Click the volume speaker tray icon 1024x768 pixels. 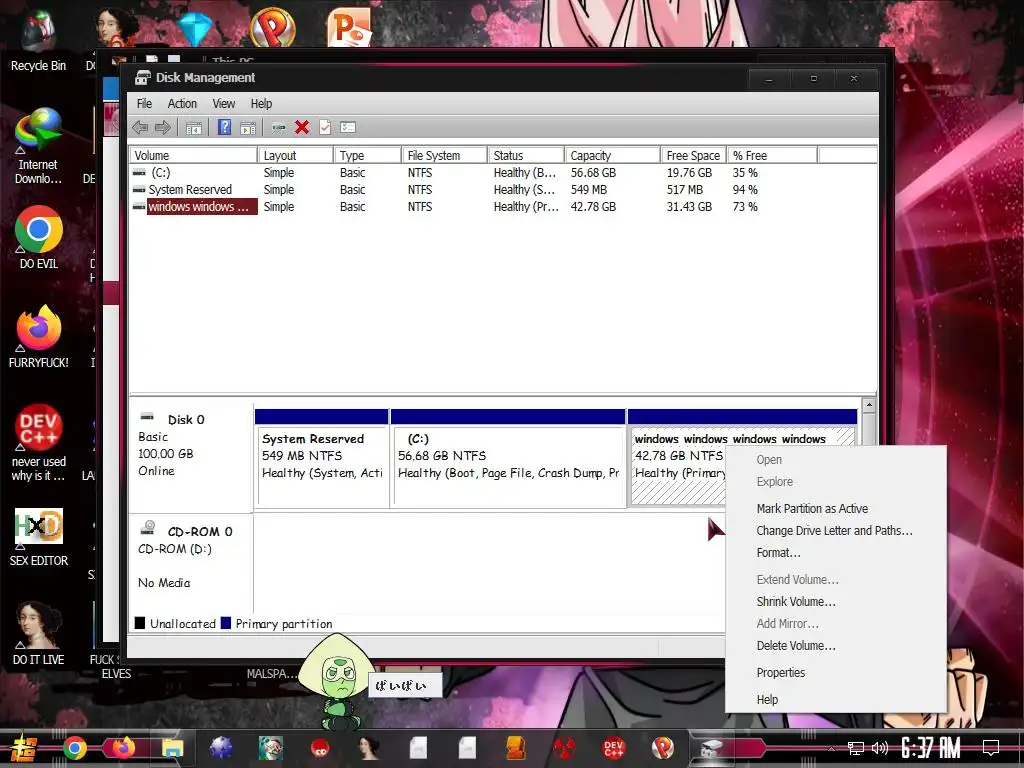880,748
